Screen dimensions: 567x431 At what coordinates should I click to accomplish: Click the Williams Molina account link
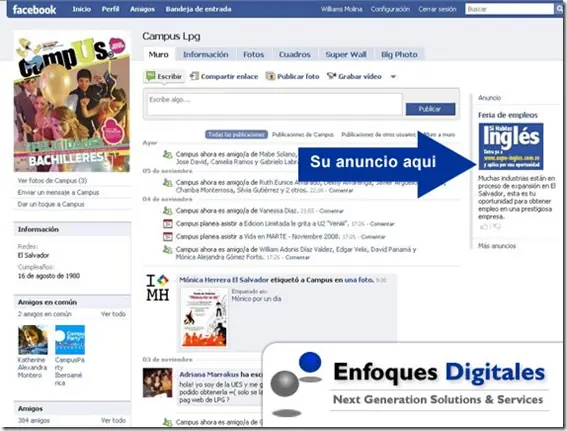341,9
